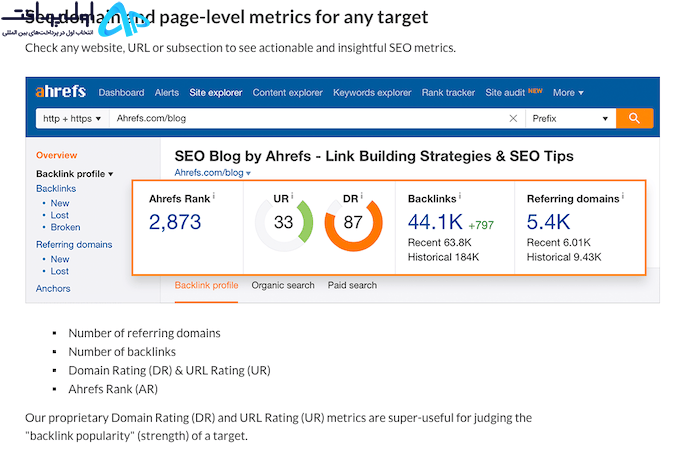This screenshot has width=680, height=450.
Task: Collapse the Backlink profile sidebar section
Action: click(75, 174)
